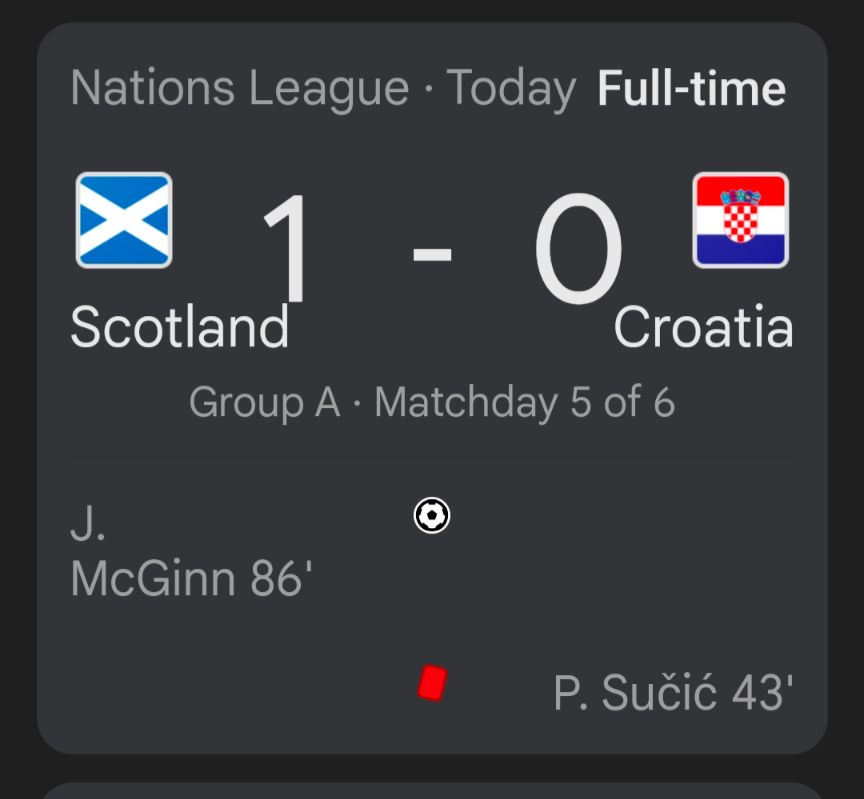Click the Matchday 5 of 6 text
This screenshot has height=799, width=864.
(x=525, y=402)
